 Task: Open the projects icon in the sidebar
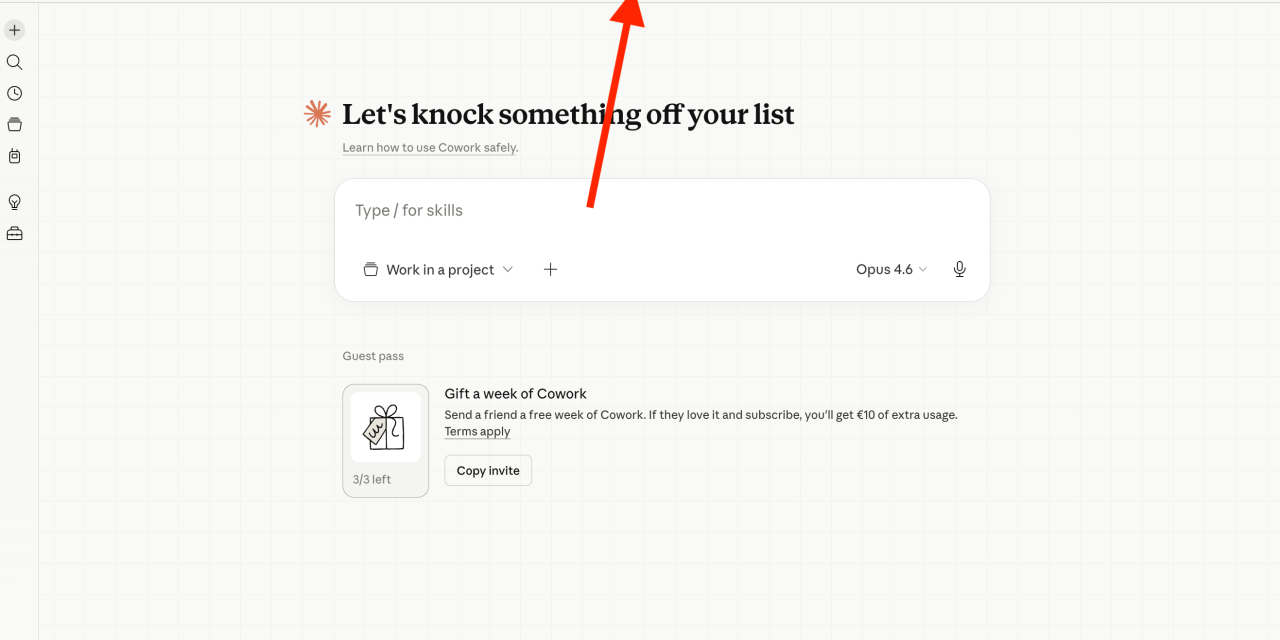coord(14,125)
